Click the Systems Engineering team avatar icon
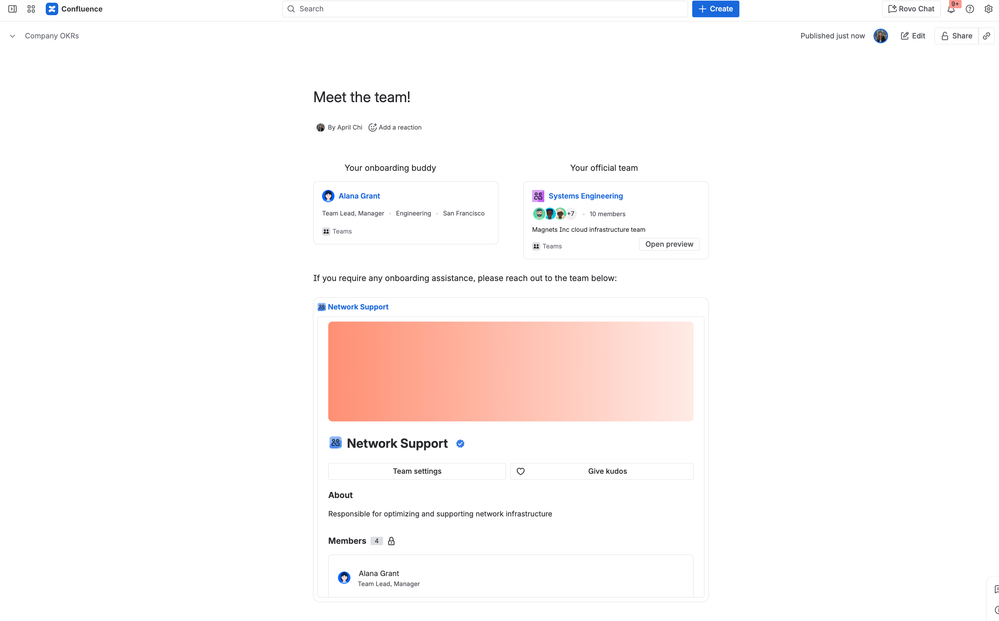The height and width of the screenshot is (621, 999). (x=538, y=196)
